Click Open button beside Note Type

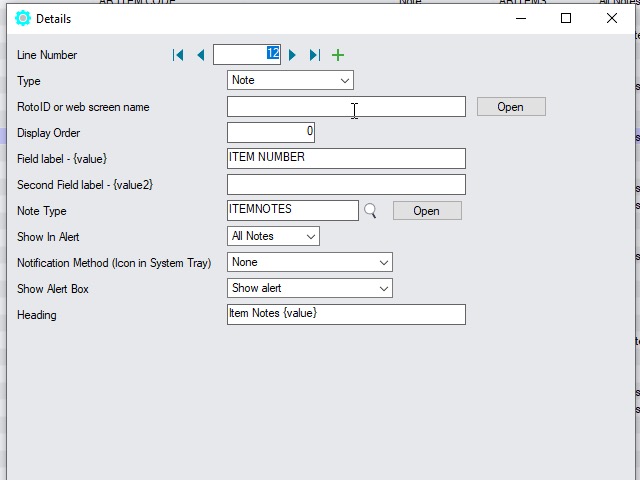coord(426,211)
